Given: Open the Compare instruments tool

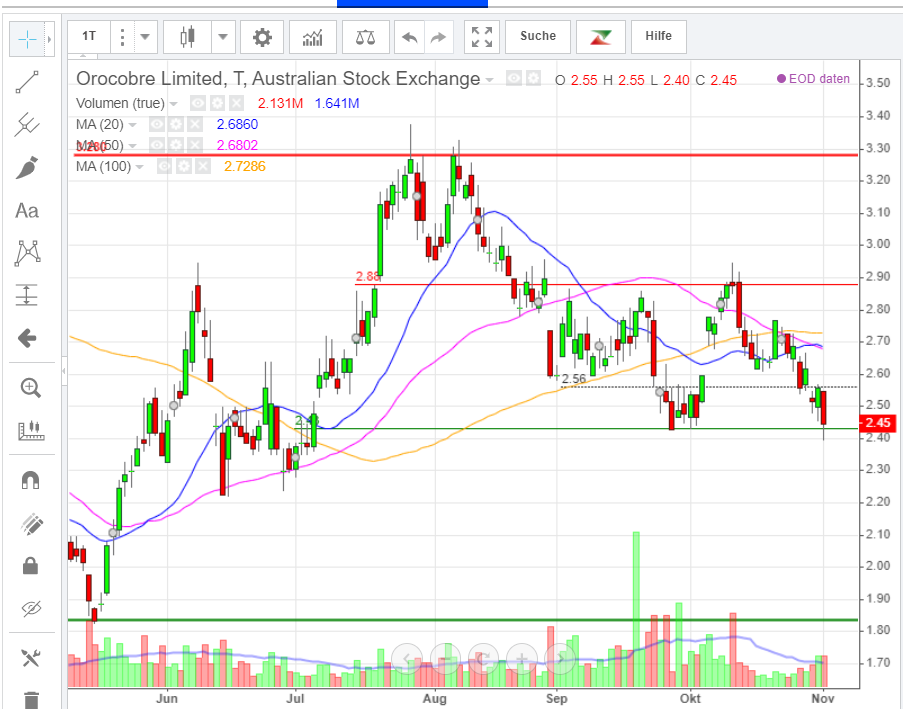Looking at the screenshot, I should (x=365, y=36).
